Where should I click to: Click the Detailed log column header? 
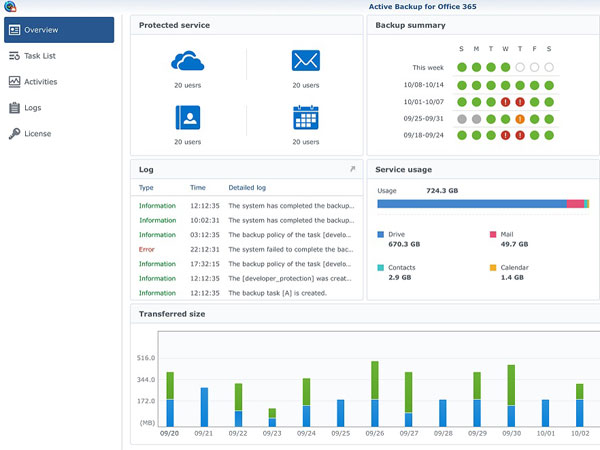pos(247,188)
